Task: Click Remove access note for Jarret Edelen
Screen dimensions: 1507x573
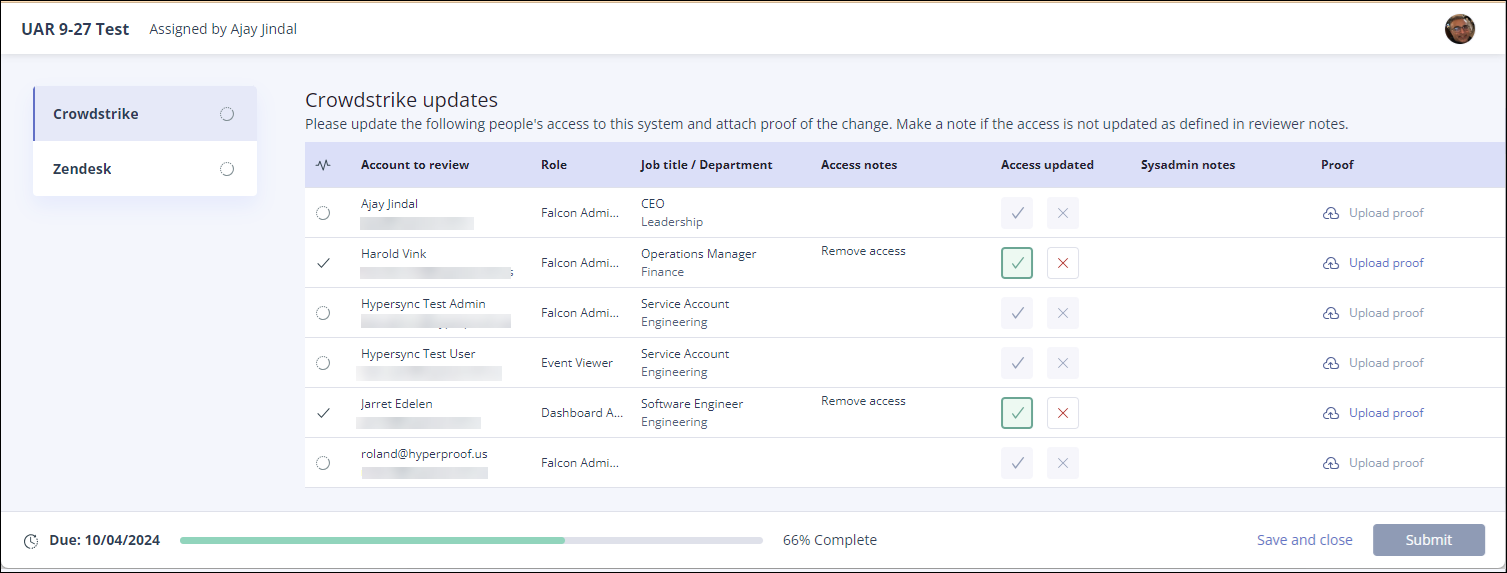Action: pyautogui.click(x=863, y=401)
